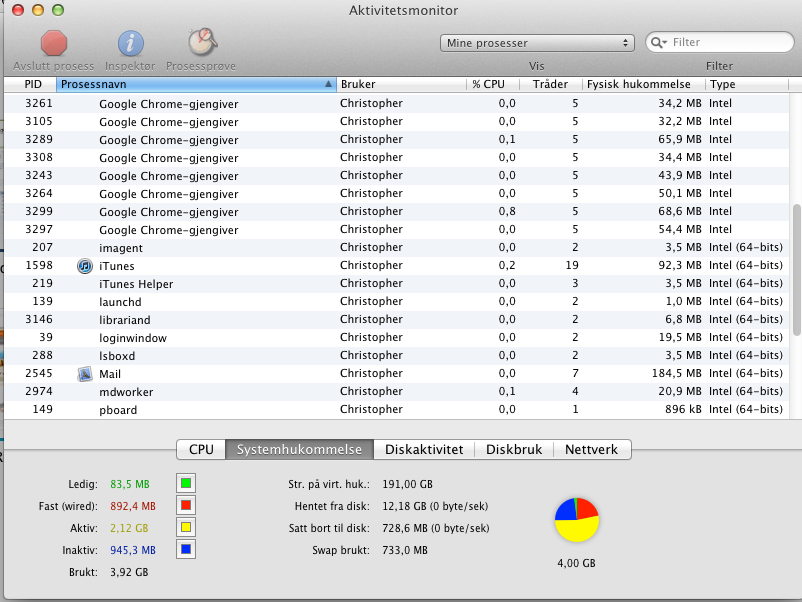This screenshot has width=802, height=602.
Task: Select the librariand process row
Action: point(397,319)
